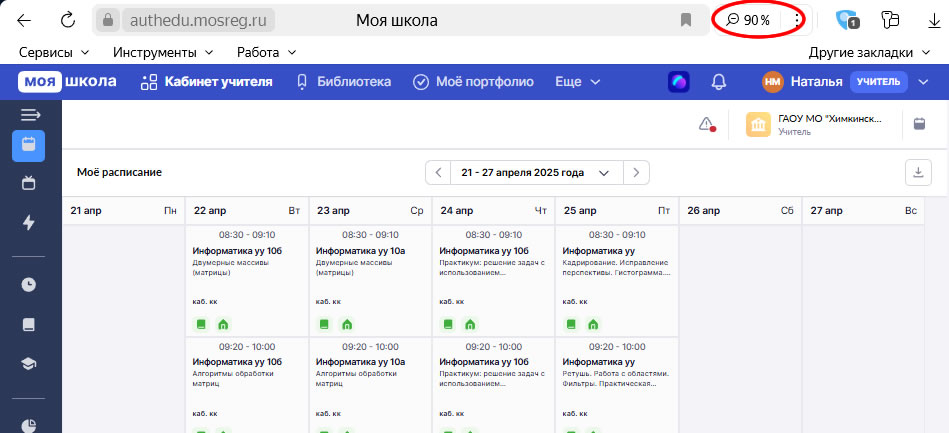Click the padlock icon in the address bar

(108, 21)
